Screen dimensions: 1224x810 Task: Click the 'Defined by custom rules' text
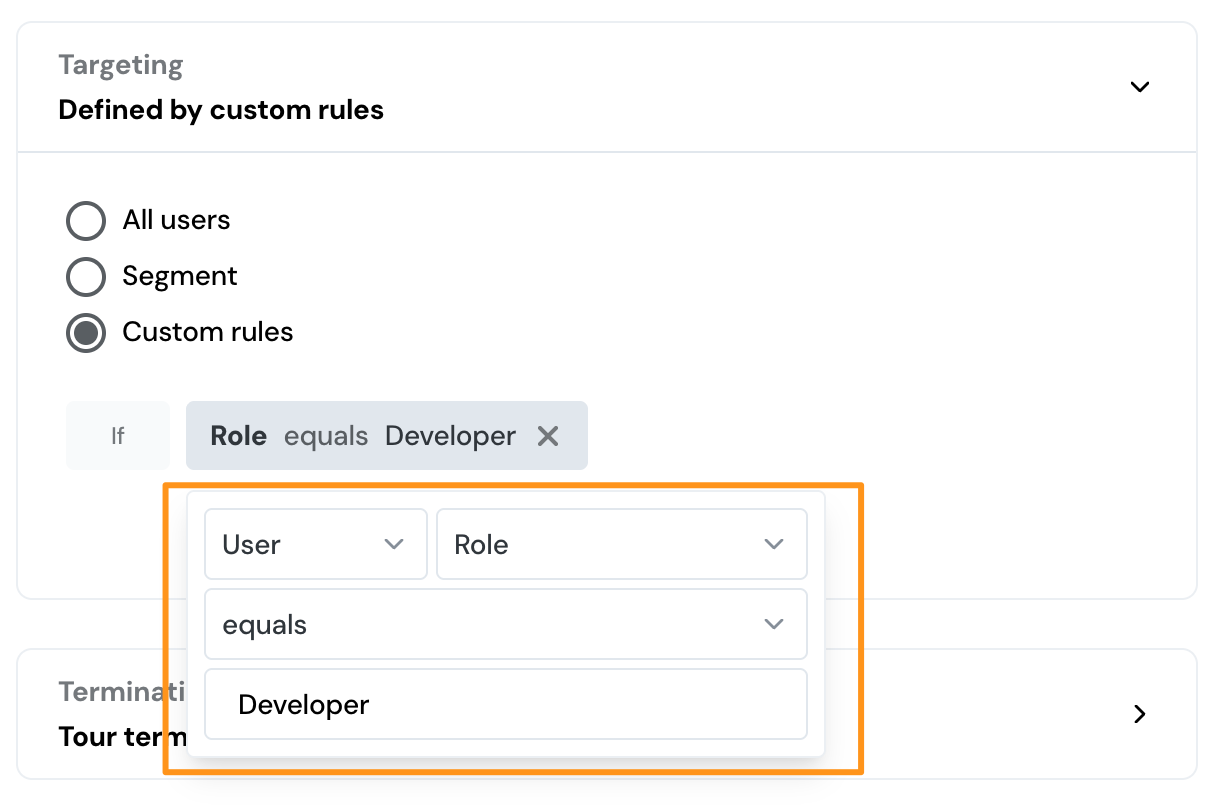(x=221, y=110)
